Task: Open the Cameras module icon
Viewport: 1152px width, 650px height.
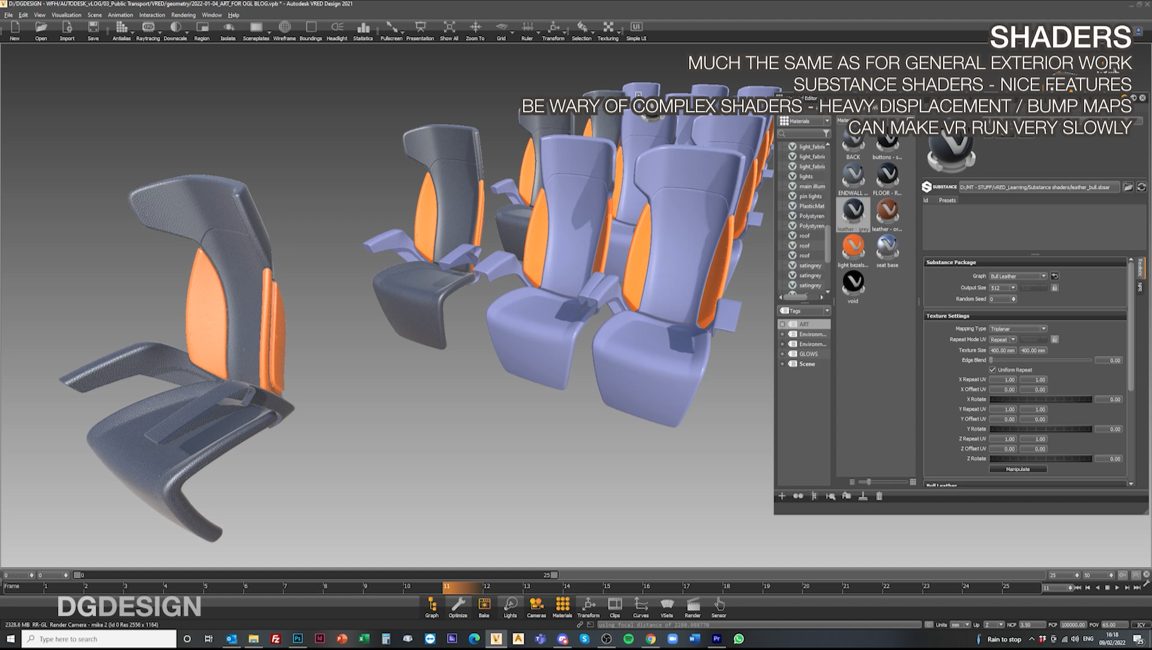Action: [536, 605]
